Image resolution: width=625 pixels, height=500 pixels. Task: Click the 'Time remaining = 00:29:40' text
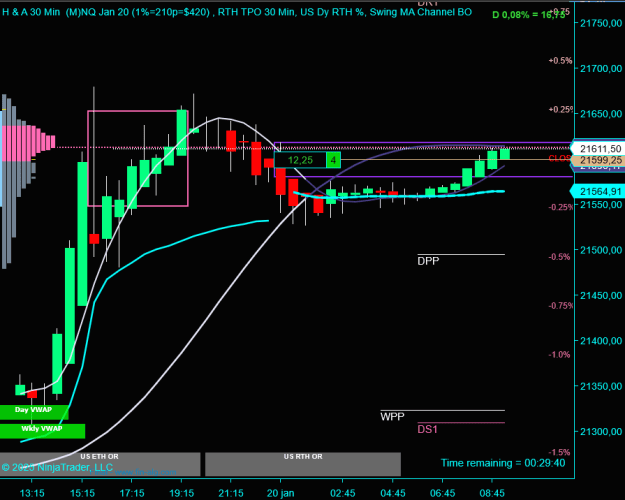tap(503, 463)
